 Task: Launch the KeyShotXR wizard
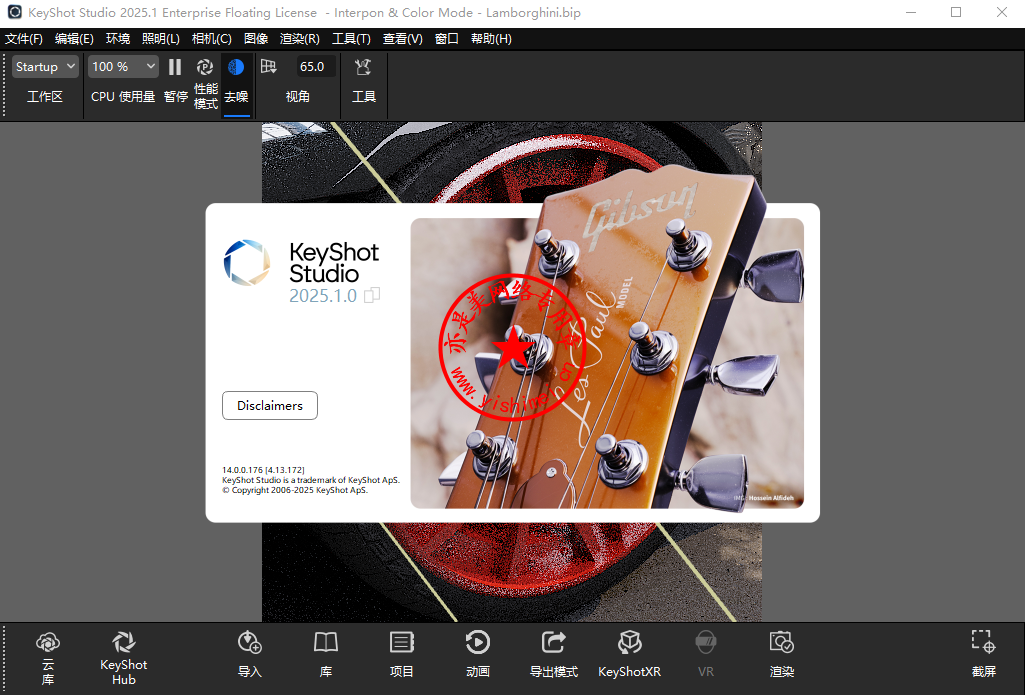[630, 654]
